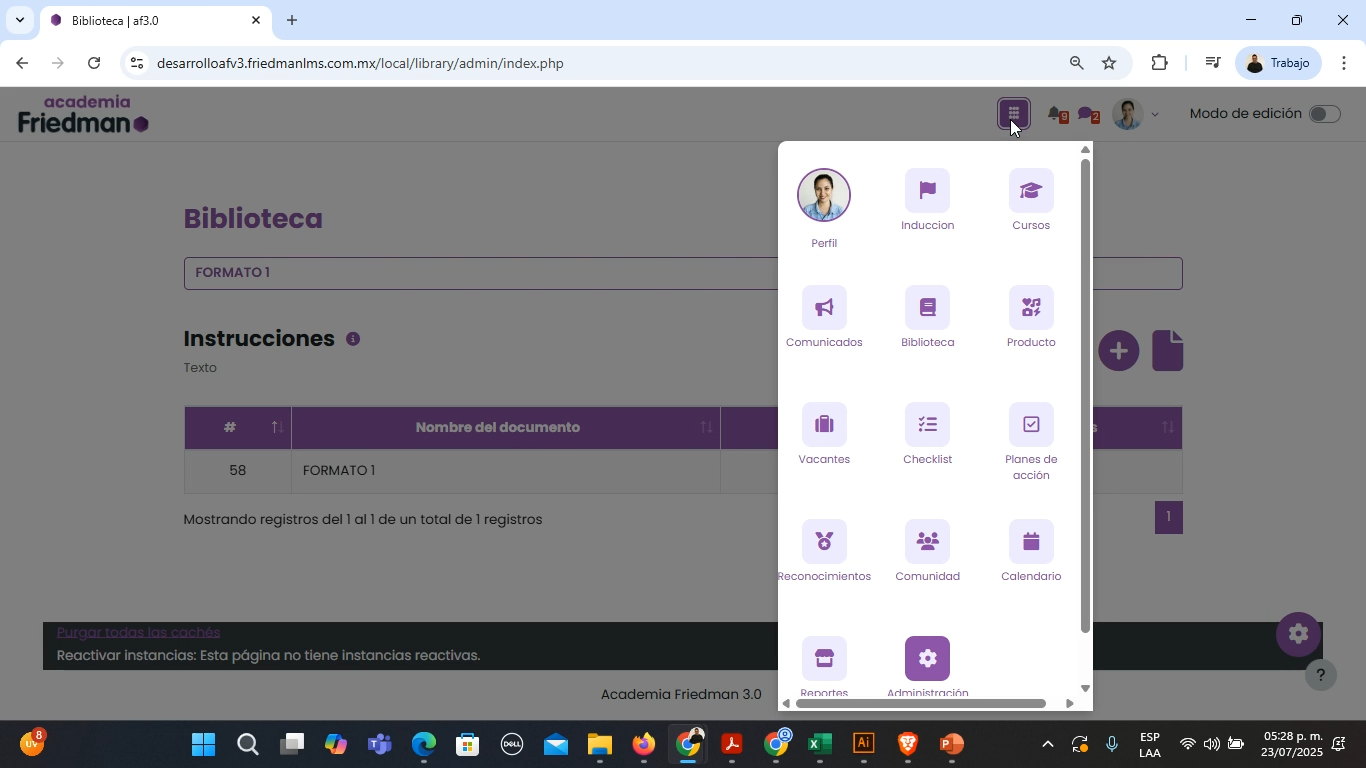Viewport: 1366px width, 768px height.
Task: Open the Trabajo browser profile
Action: (x=1279, y=63)
